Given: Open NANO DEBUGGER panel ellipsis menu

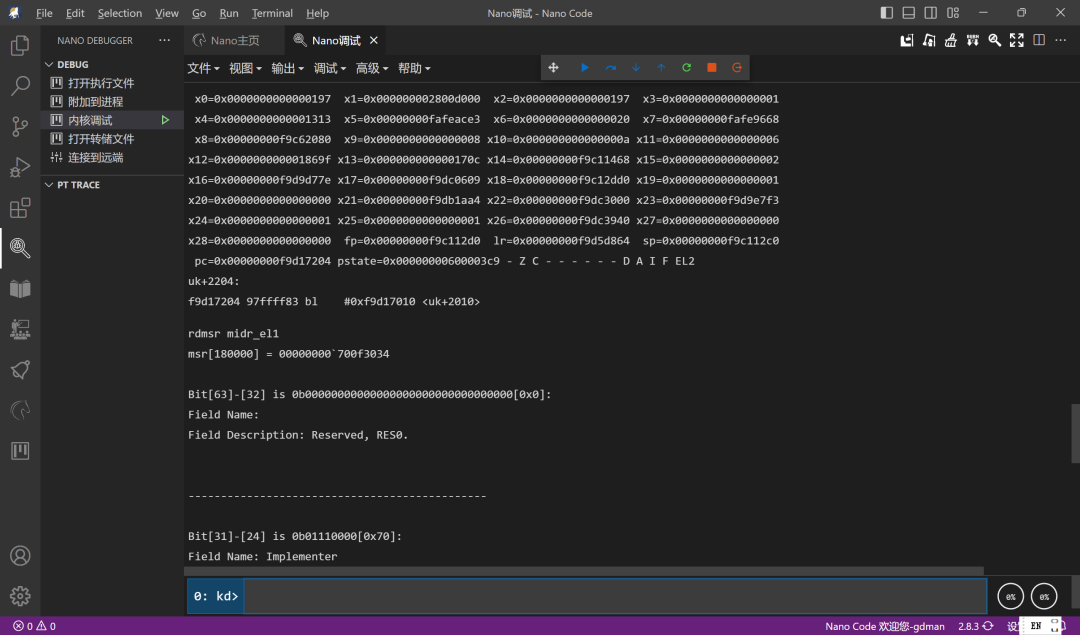Looking at the screenshot, I should click(164, 41).
